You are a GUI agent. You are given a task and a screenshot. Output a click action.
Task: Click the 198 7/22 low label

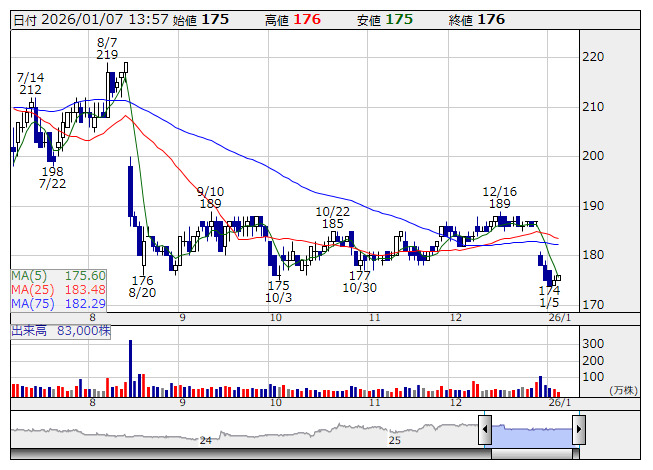pos(52,177)
